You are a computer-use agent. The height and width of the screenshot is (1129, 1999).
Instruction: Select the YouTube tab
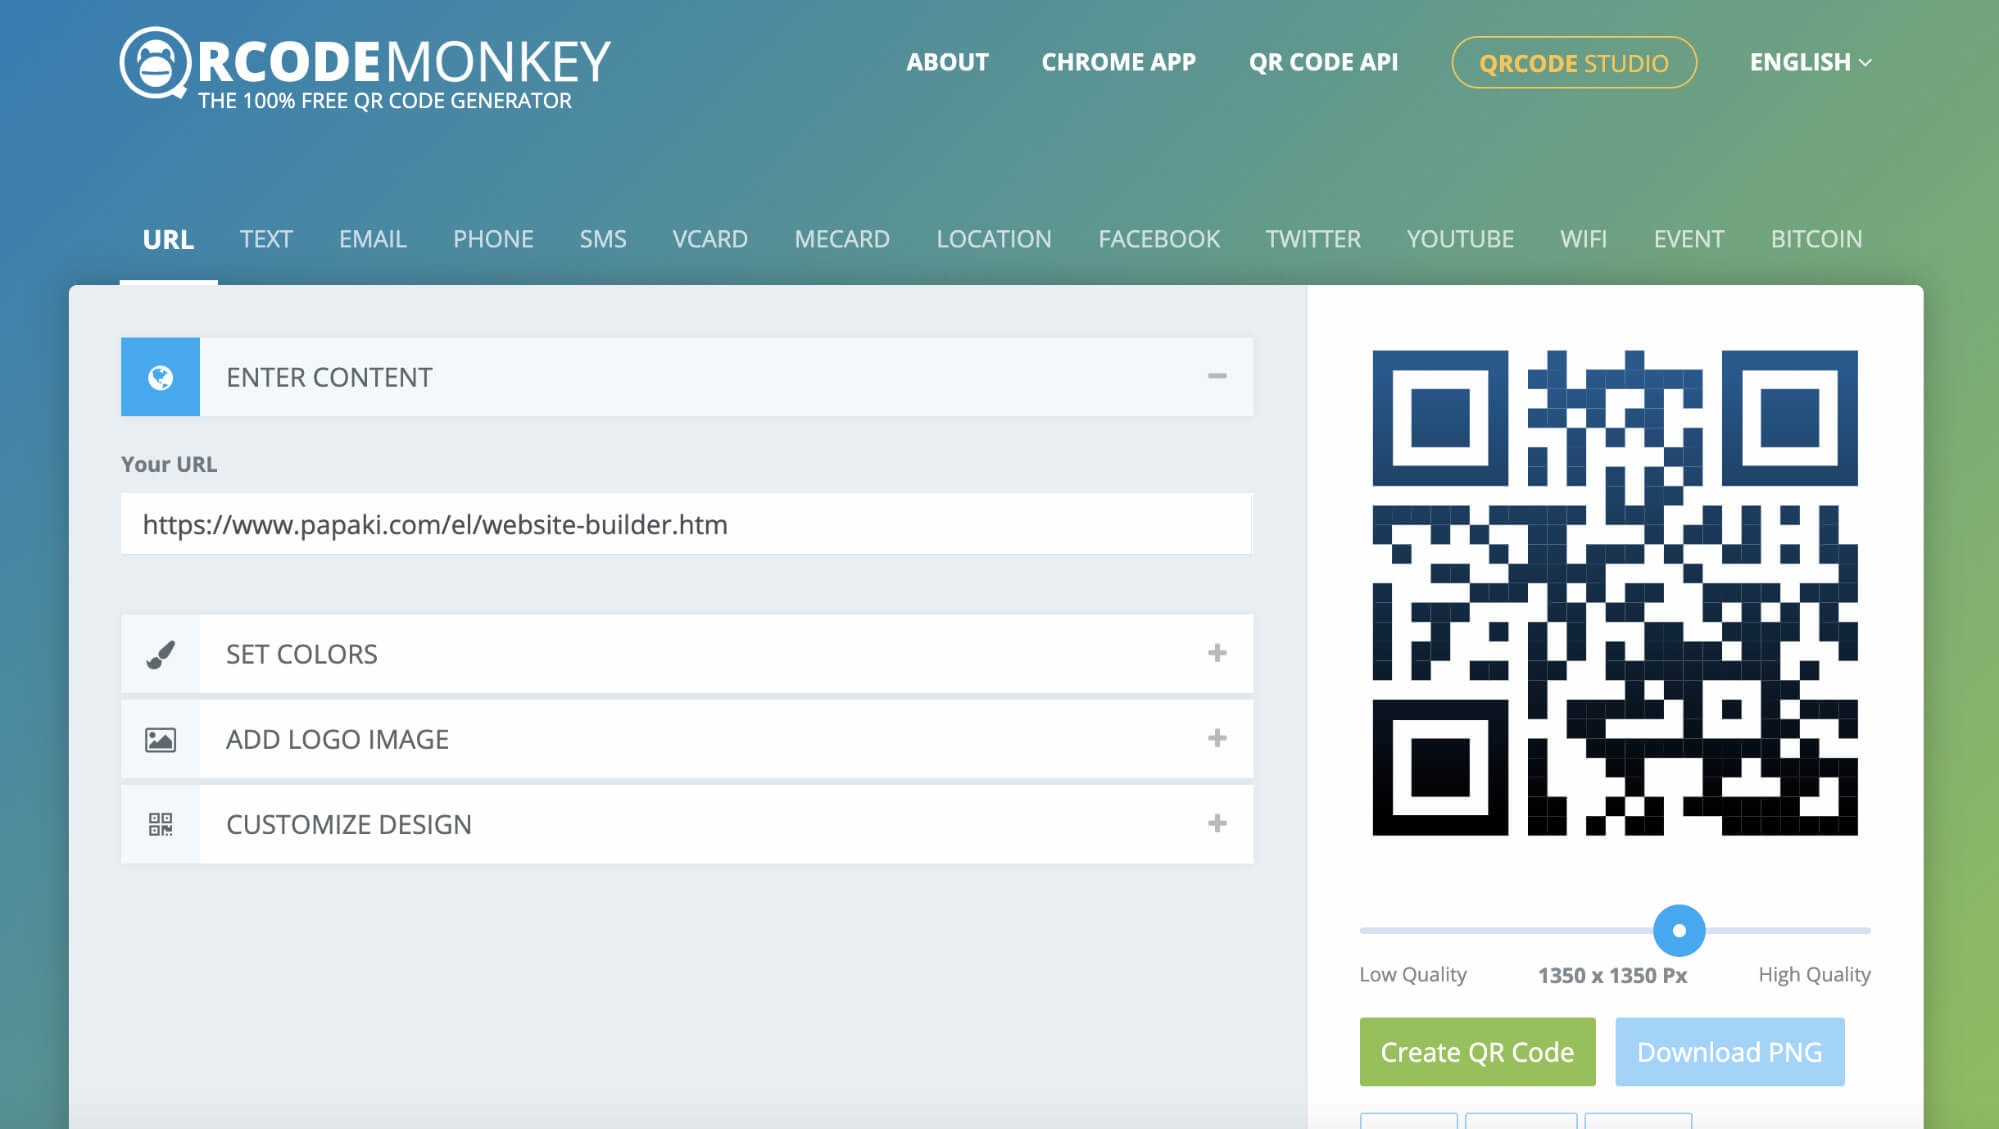pyautogui.click(x=1460, y=239)
